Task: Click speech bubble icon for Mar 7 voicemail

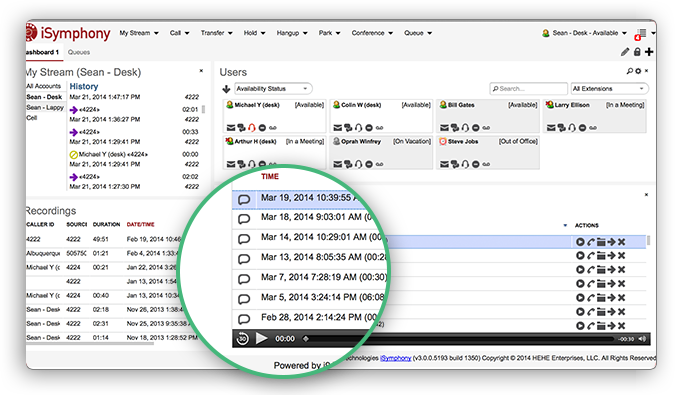Action: point(244,279)
